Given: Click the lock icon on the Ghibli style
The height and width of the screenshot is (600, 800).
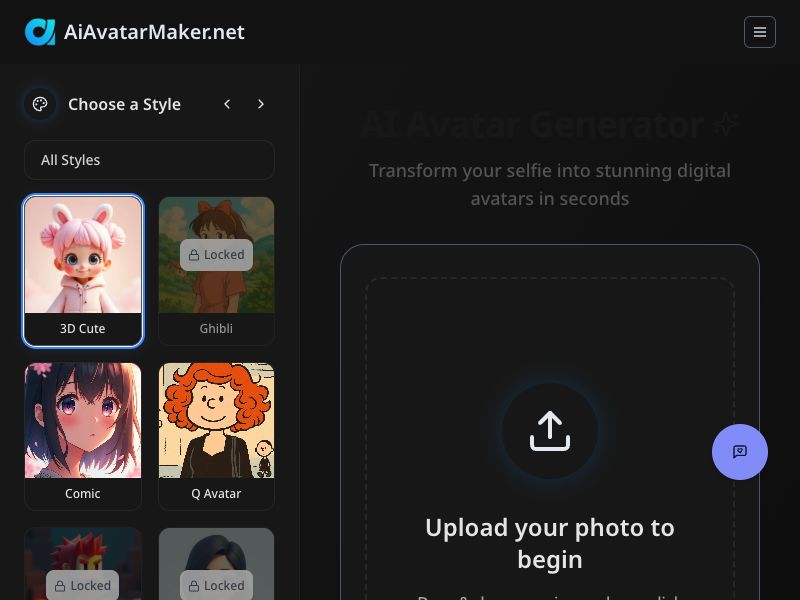Looking at the screenshot, I should [196, 255].
